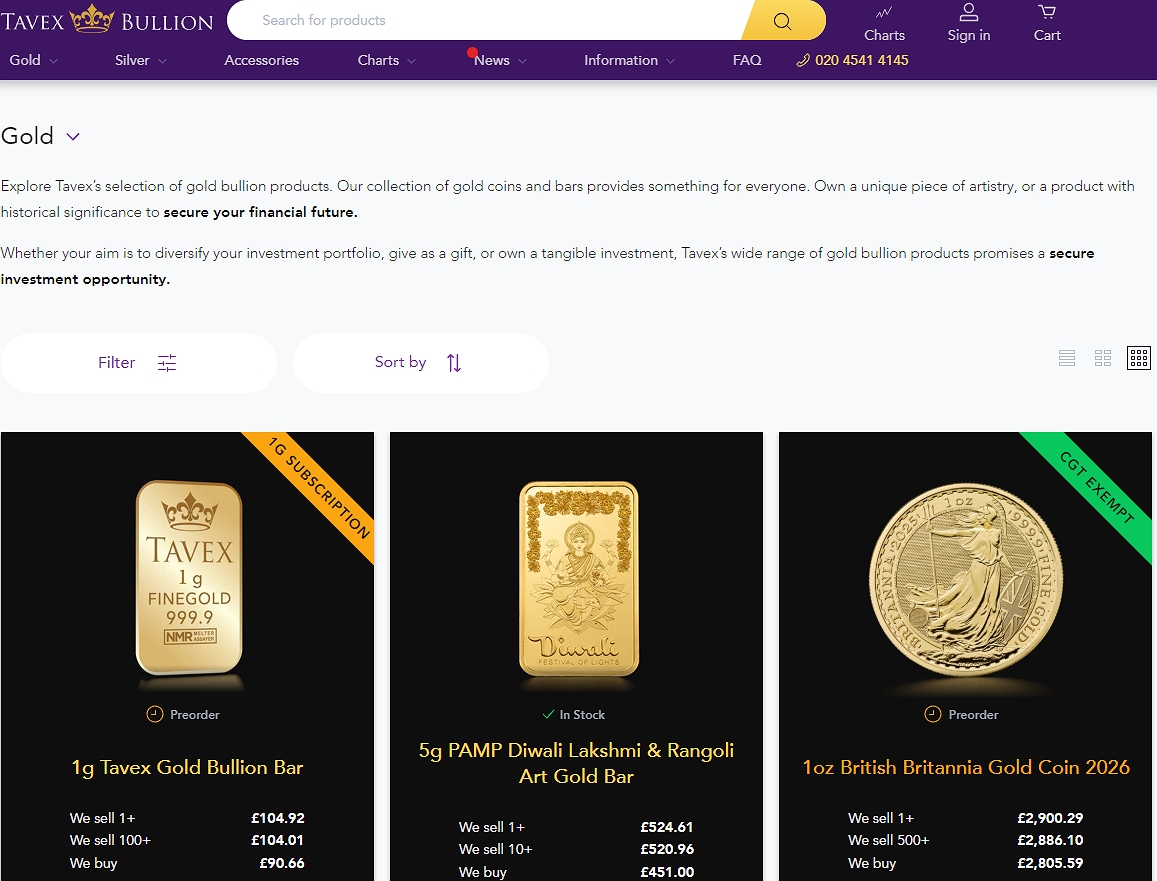Expand the Silver navigation menu
The image size is (1157, 881).
[x=140, y=60]
